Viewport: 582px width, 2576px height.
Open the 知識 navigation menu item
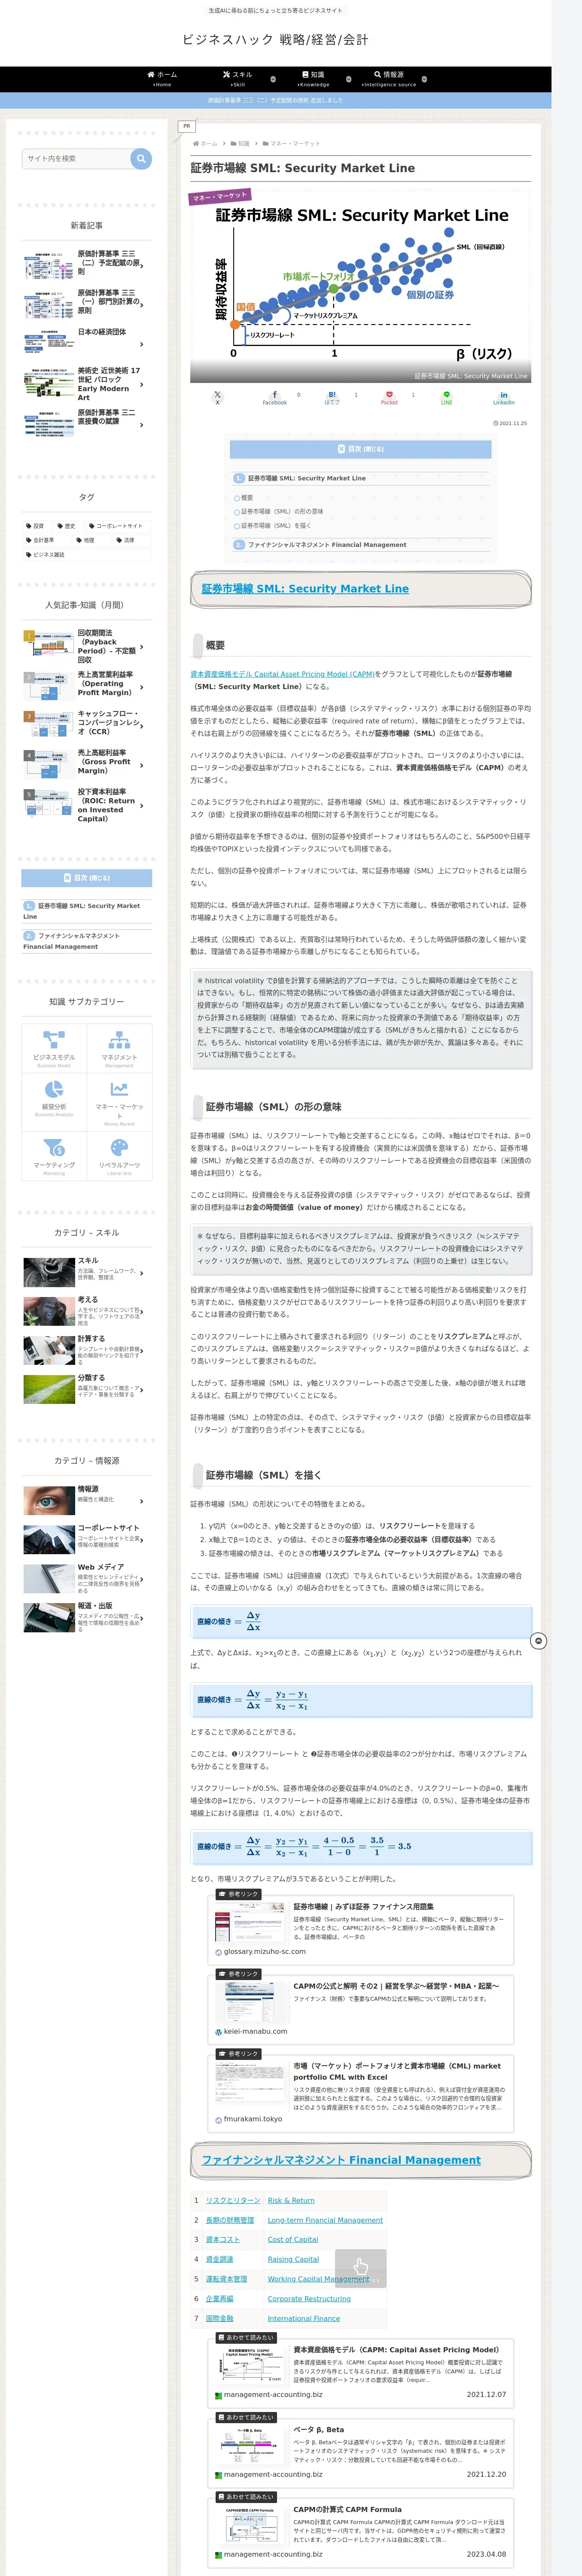(313, 79)
